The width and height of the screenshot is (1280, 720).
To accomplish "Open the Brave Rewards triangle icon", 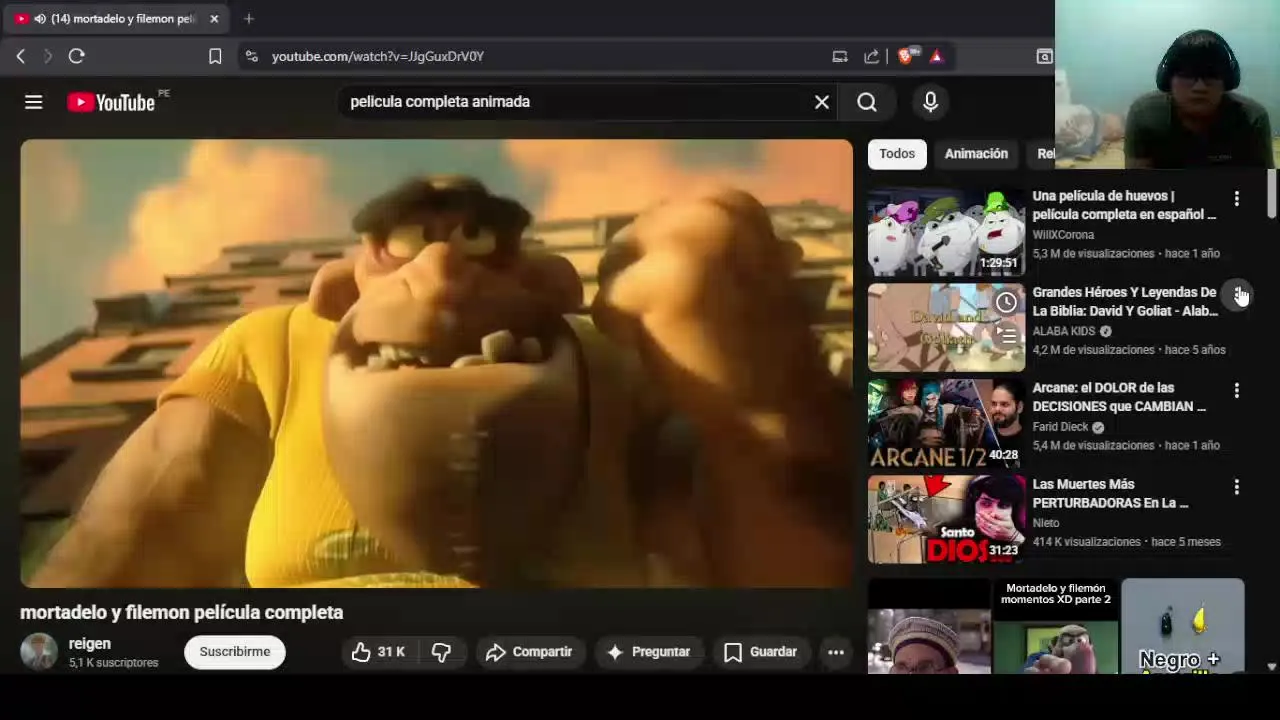I will (936, 57).
